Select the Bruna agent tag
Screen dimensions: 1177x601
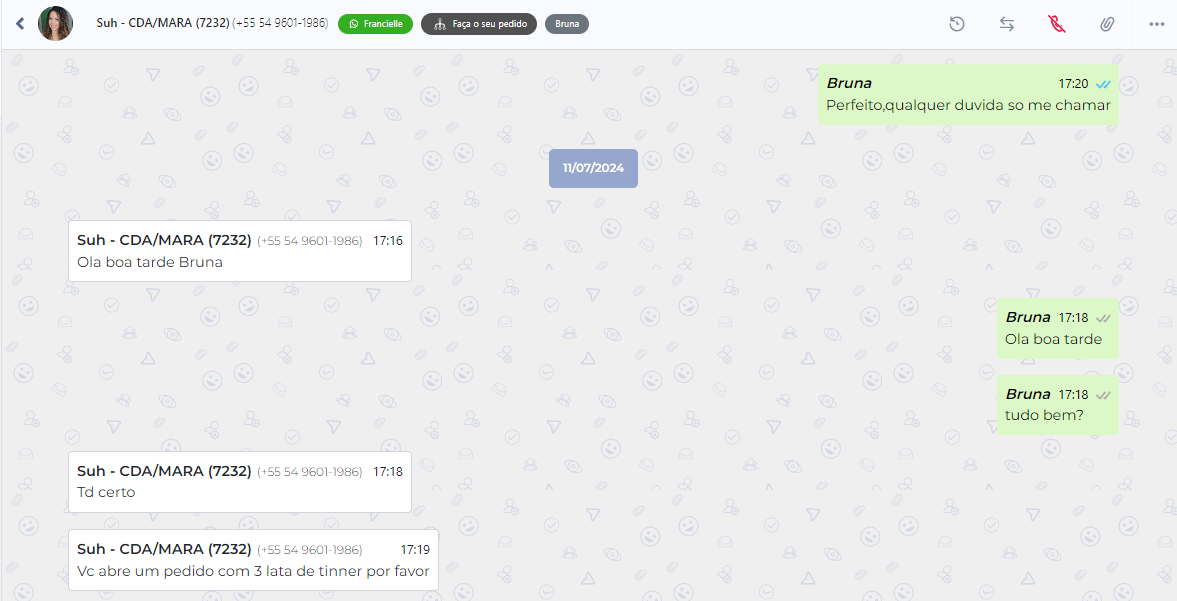567,24
